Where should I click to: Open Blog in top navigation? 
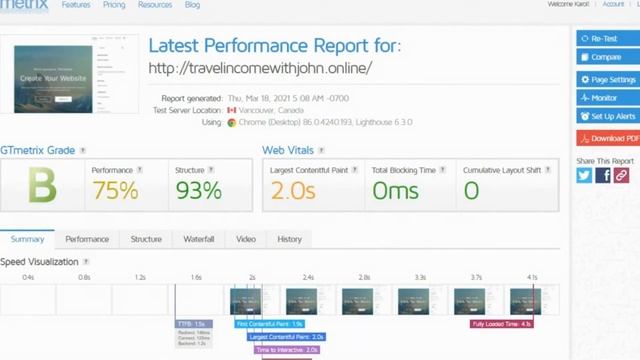192,5
